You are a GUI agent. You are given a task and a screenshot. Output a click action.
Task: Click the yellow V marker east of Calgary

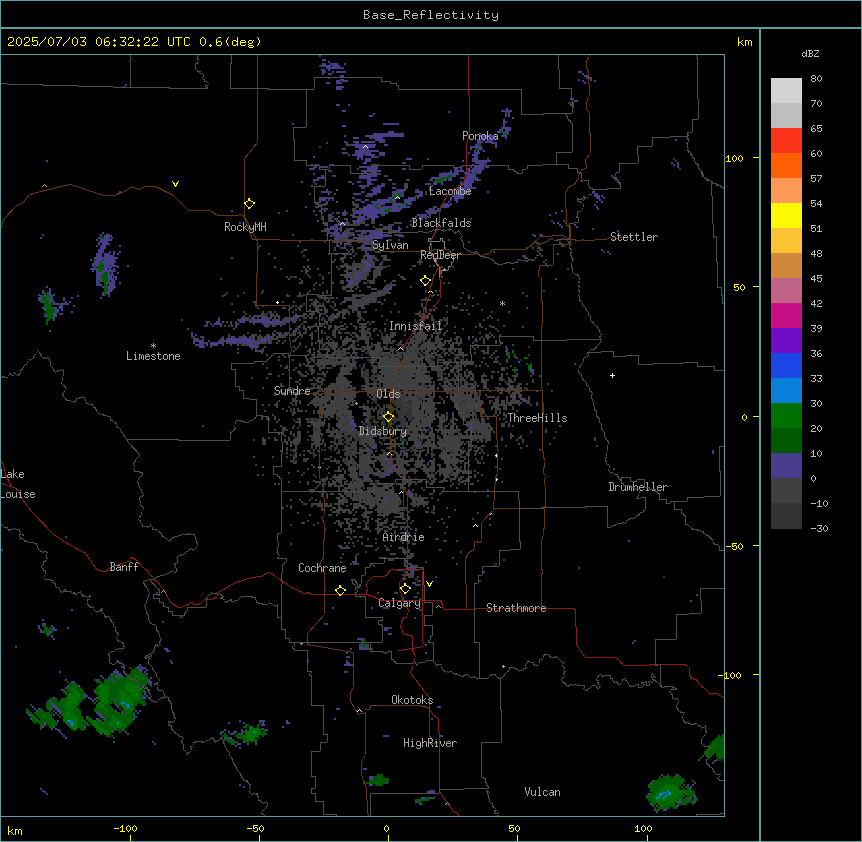pos(429,584)
